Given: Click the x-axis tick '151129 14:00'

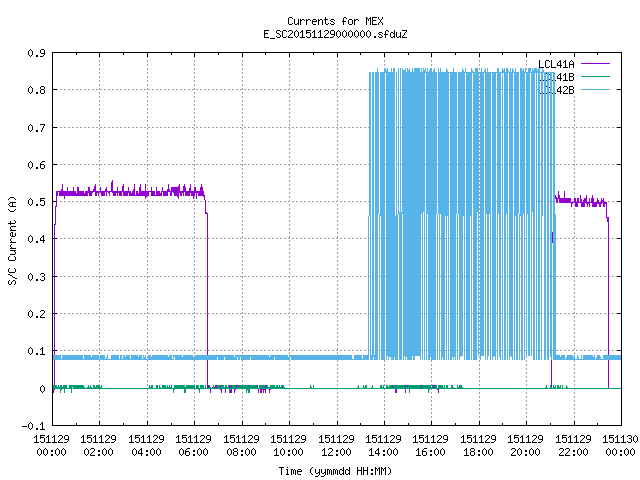Looking at the screenshot, I should (384, 446).
